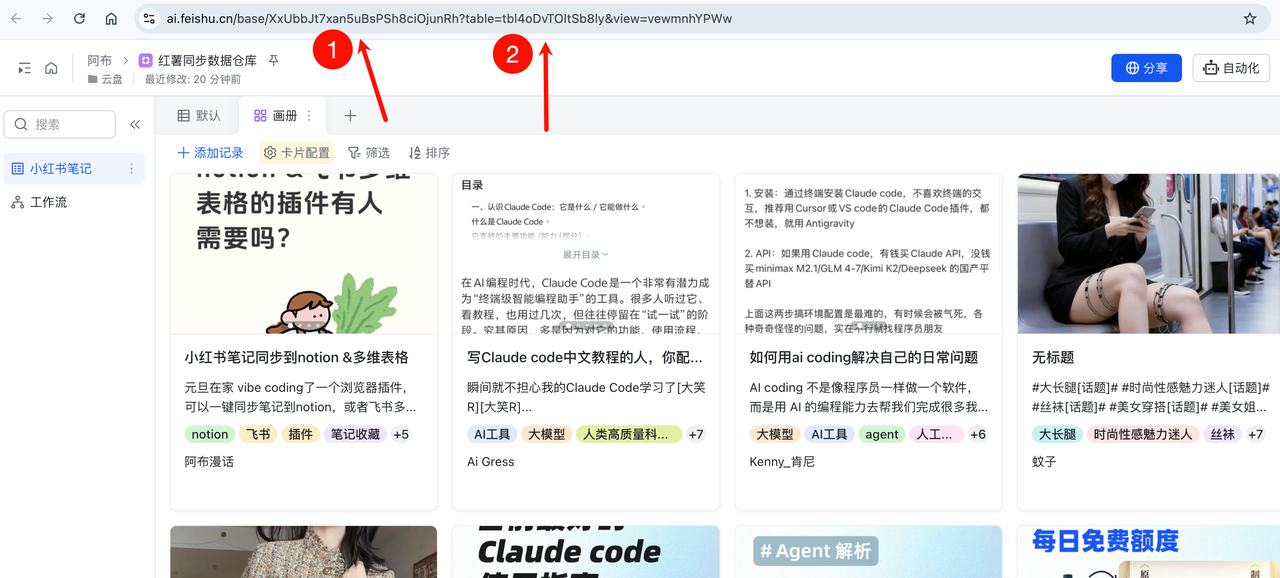Click 添加记录 to add a record
Screen dimensions: 1280x578
(210, 152)
